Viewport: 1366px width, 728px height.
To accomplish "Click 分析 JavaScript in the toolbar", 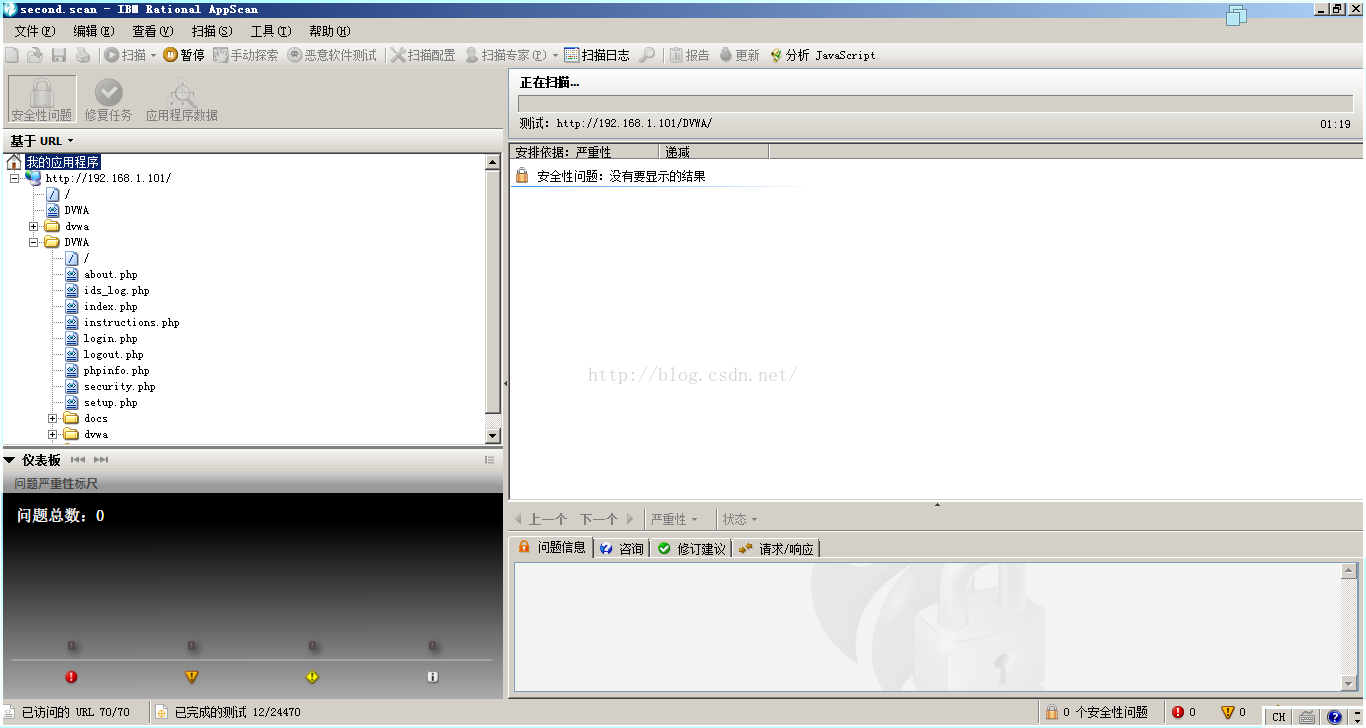I will [822, 55].
